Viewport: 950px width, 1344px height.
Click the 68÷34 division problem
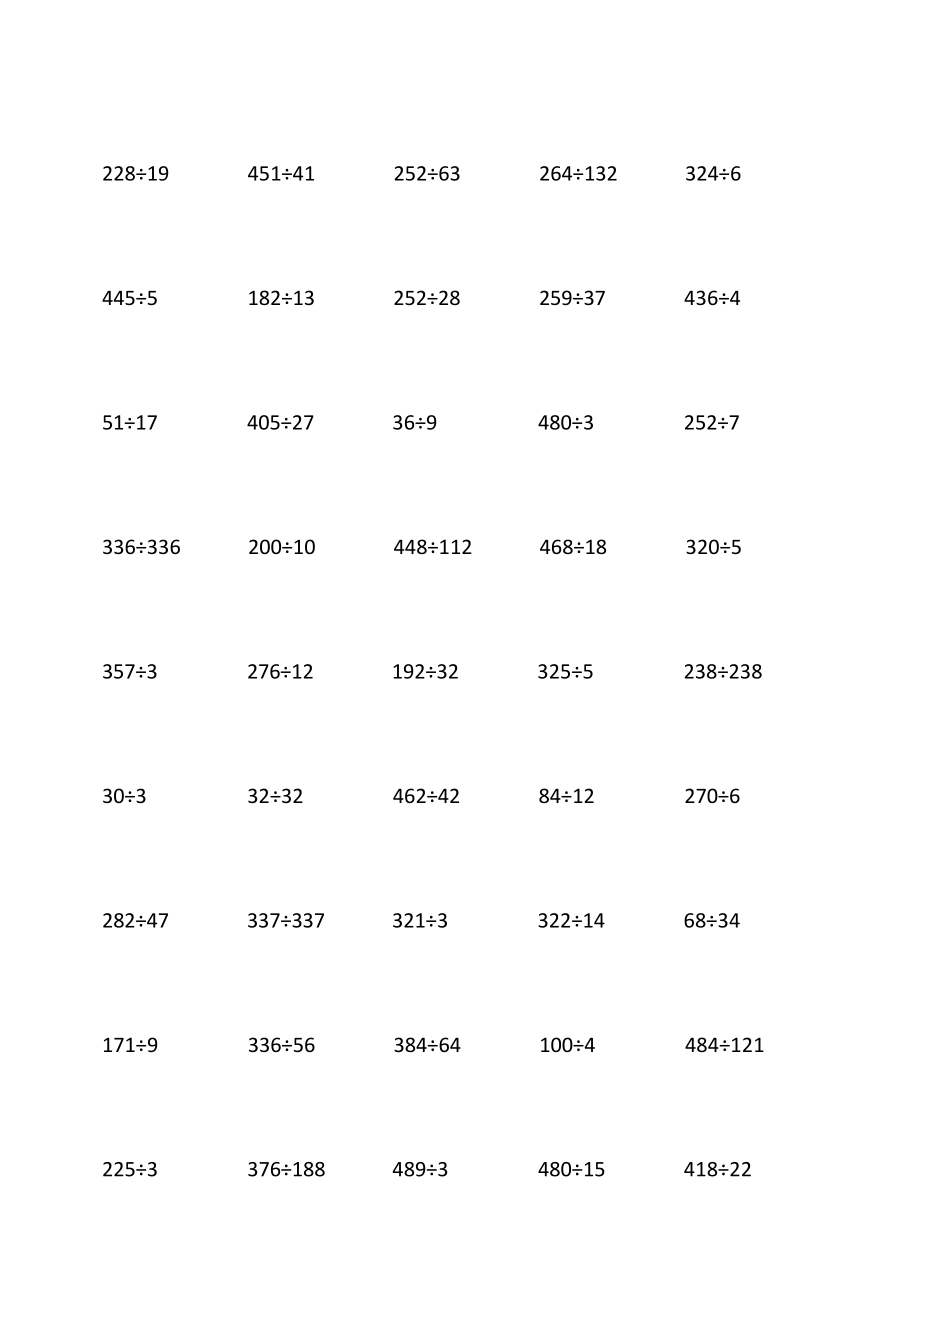point(712,921)
